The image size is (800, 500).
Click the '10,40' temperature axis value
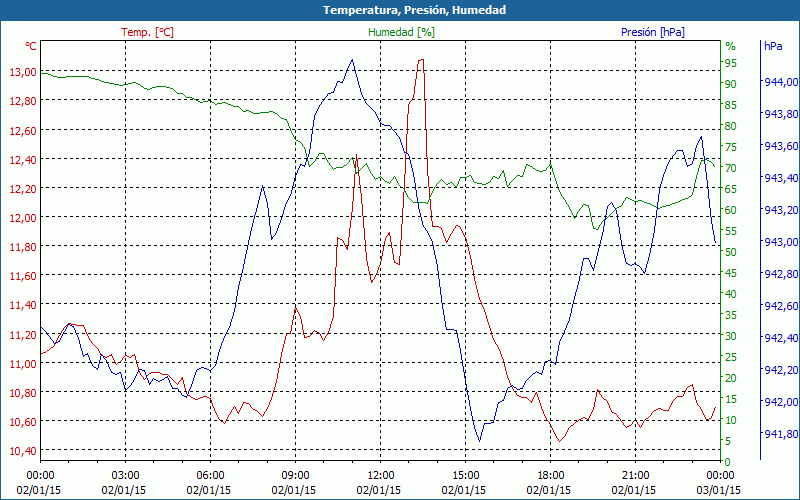(x=23, y=451)
